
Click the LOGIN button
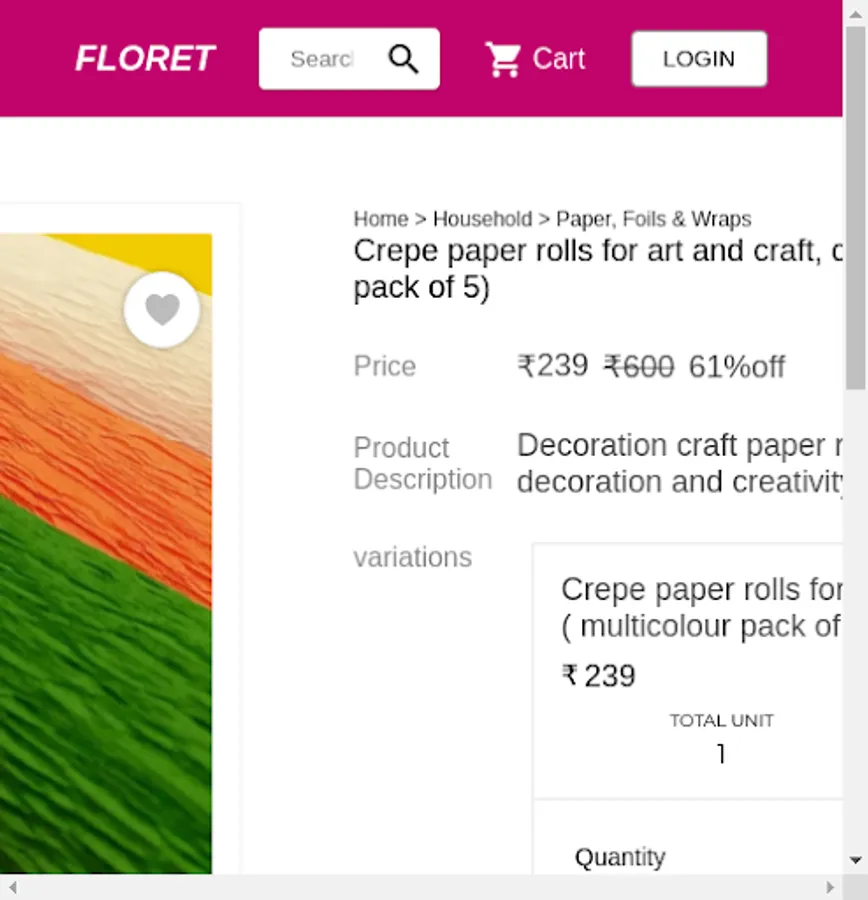click(x=699, y=59)
